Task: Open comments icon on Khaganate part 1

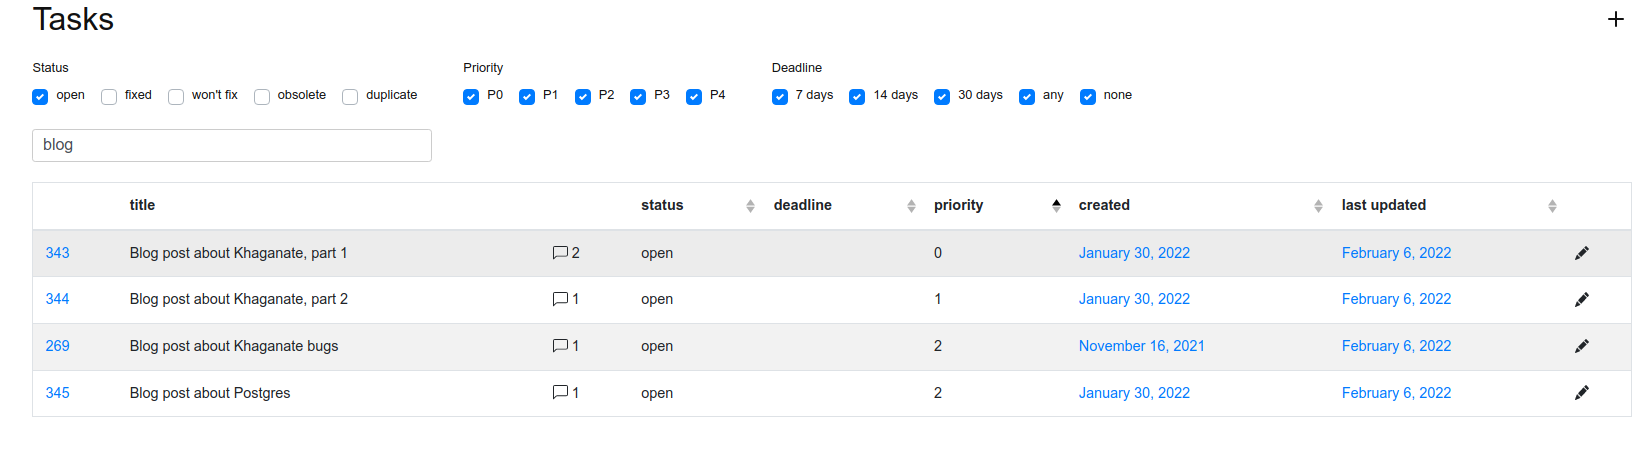Action: tap(560, 253)
